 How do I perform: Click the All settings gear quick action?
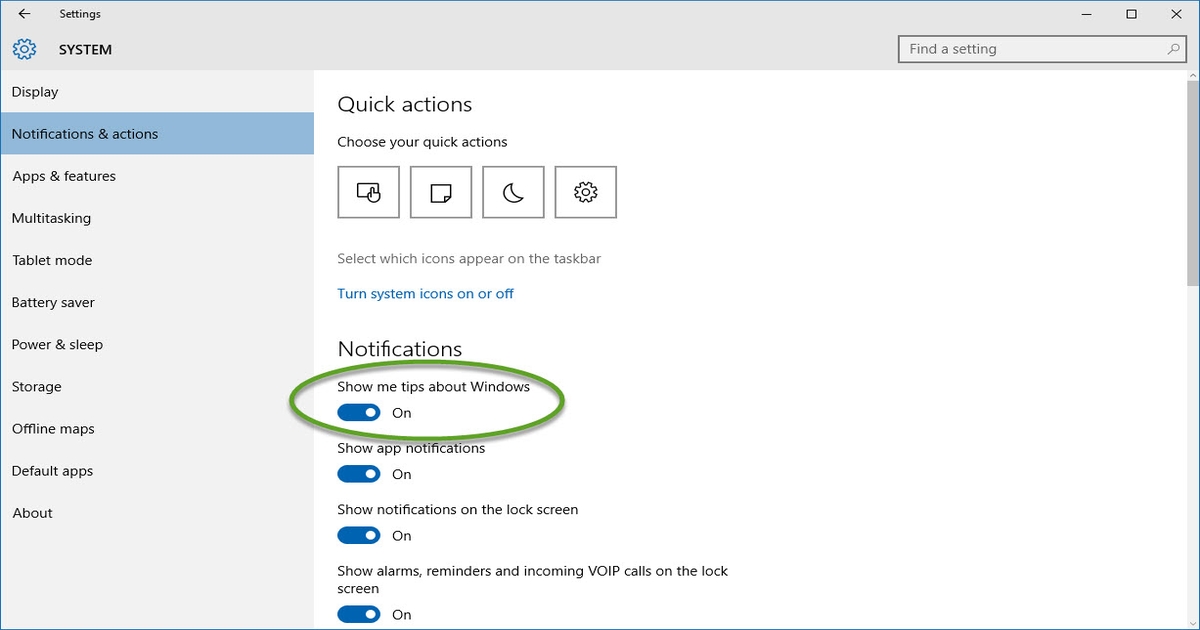585,191
